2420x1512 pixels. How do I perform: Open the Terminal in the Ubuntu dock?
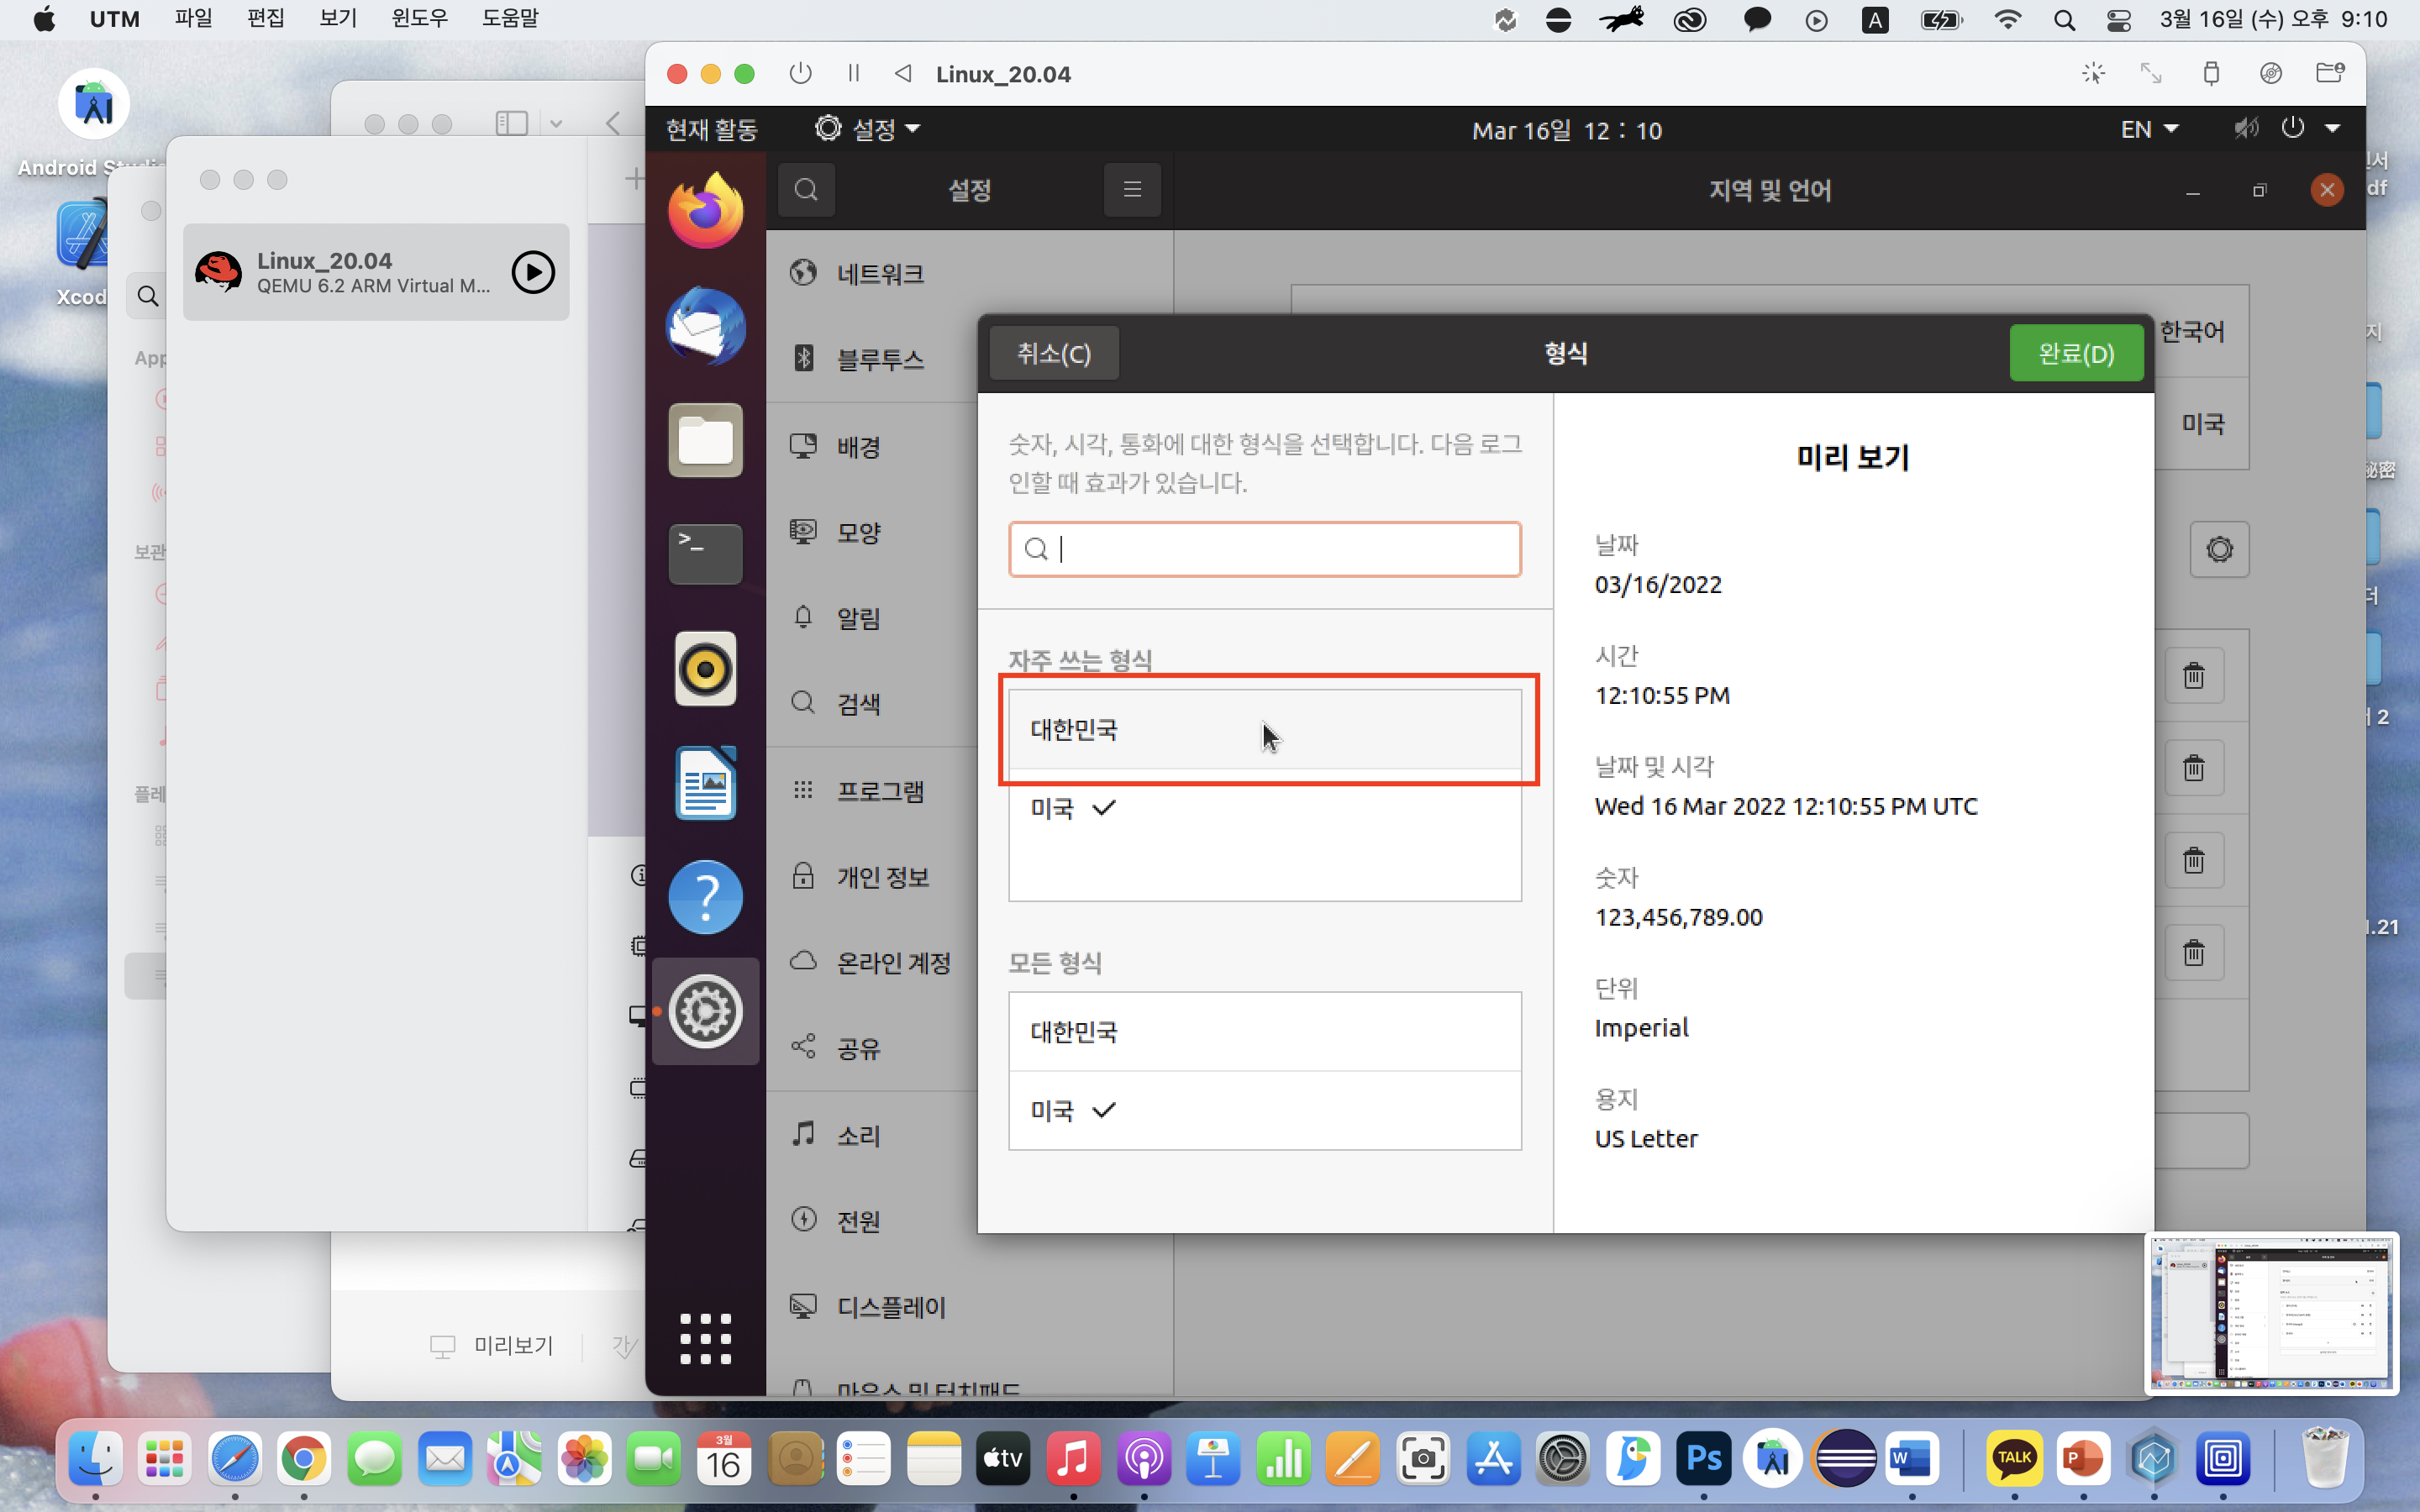point(705,553)
